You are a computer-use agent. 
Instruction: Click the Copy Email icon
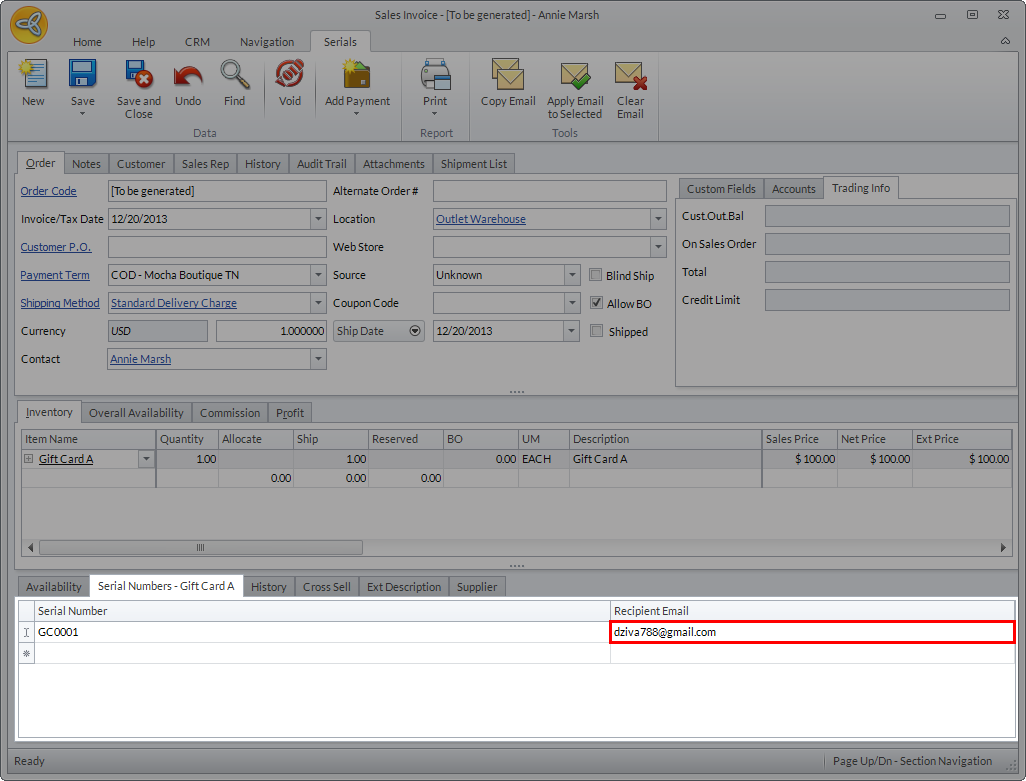[x=508, y=76]
